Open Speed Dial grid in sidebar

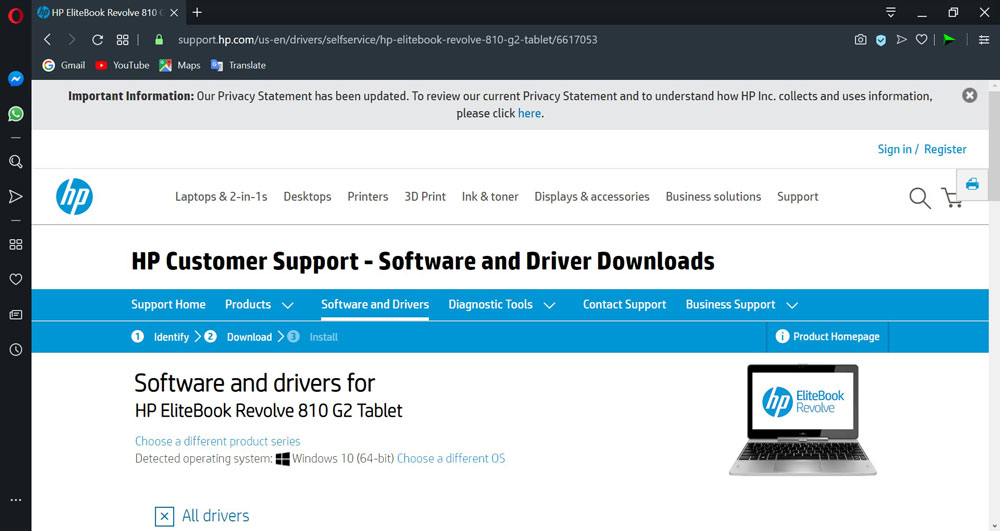coord(16,244)
